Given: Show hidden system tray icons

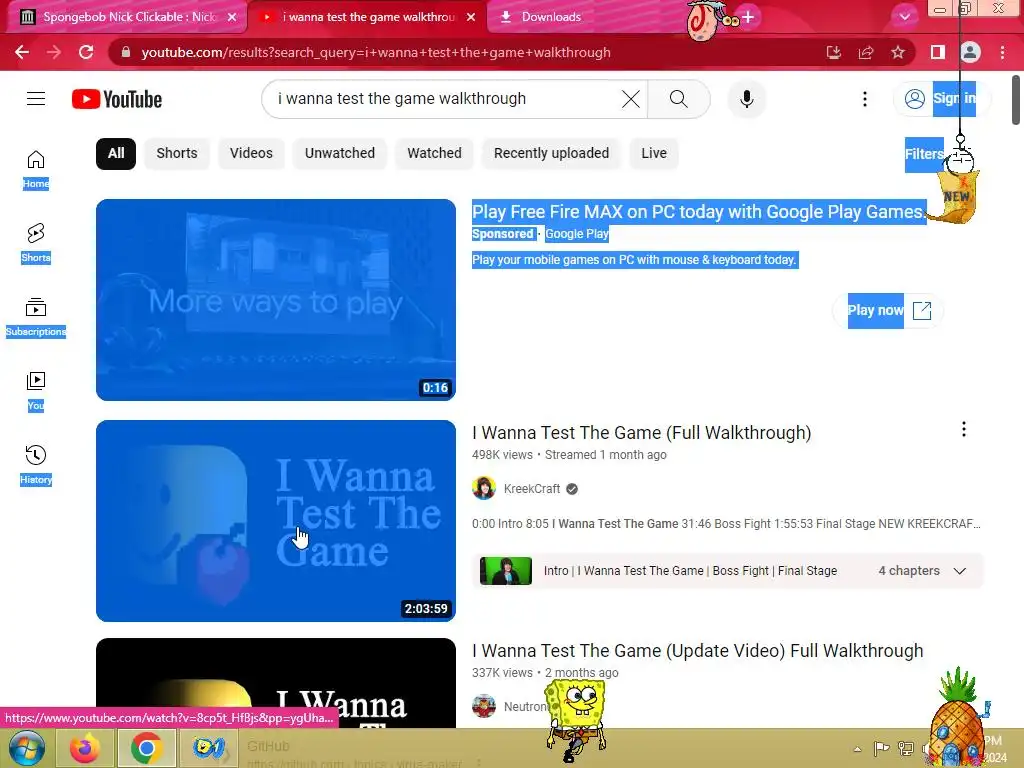Looking at the screenshot, I should pos(857,749).
